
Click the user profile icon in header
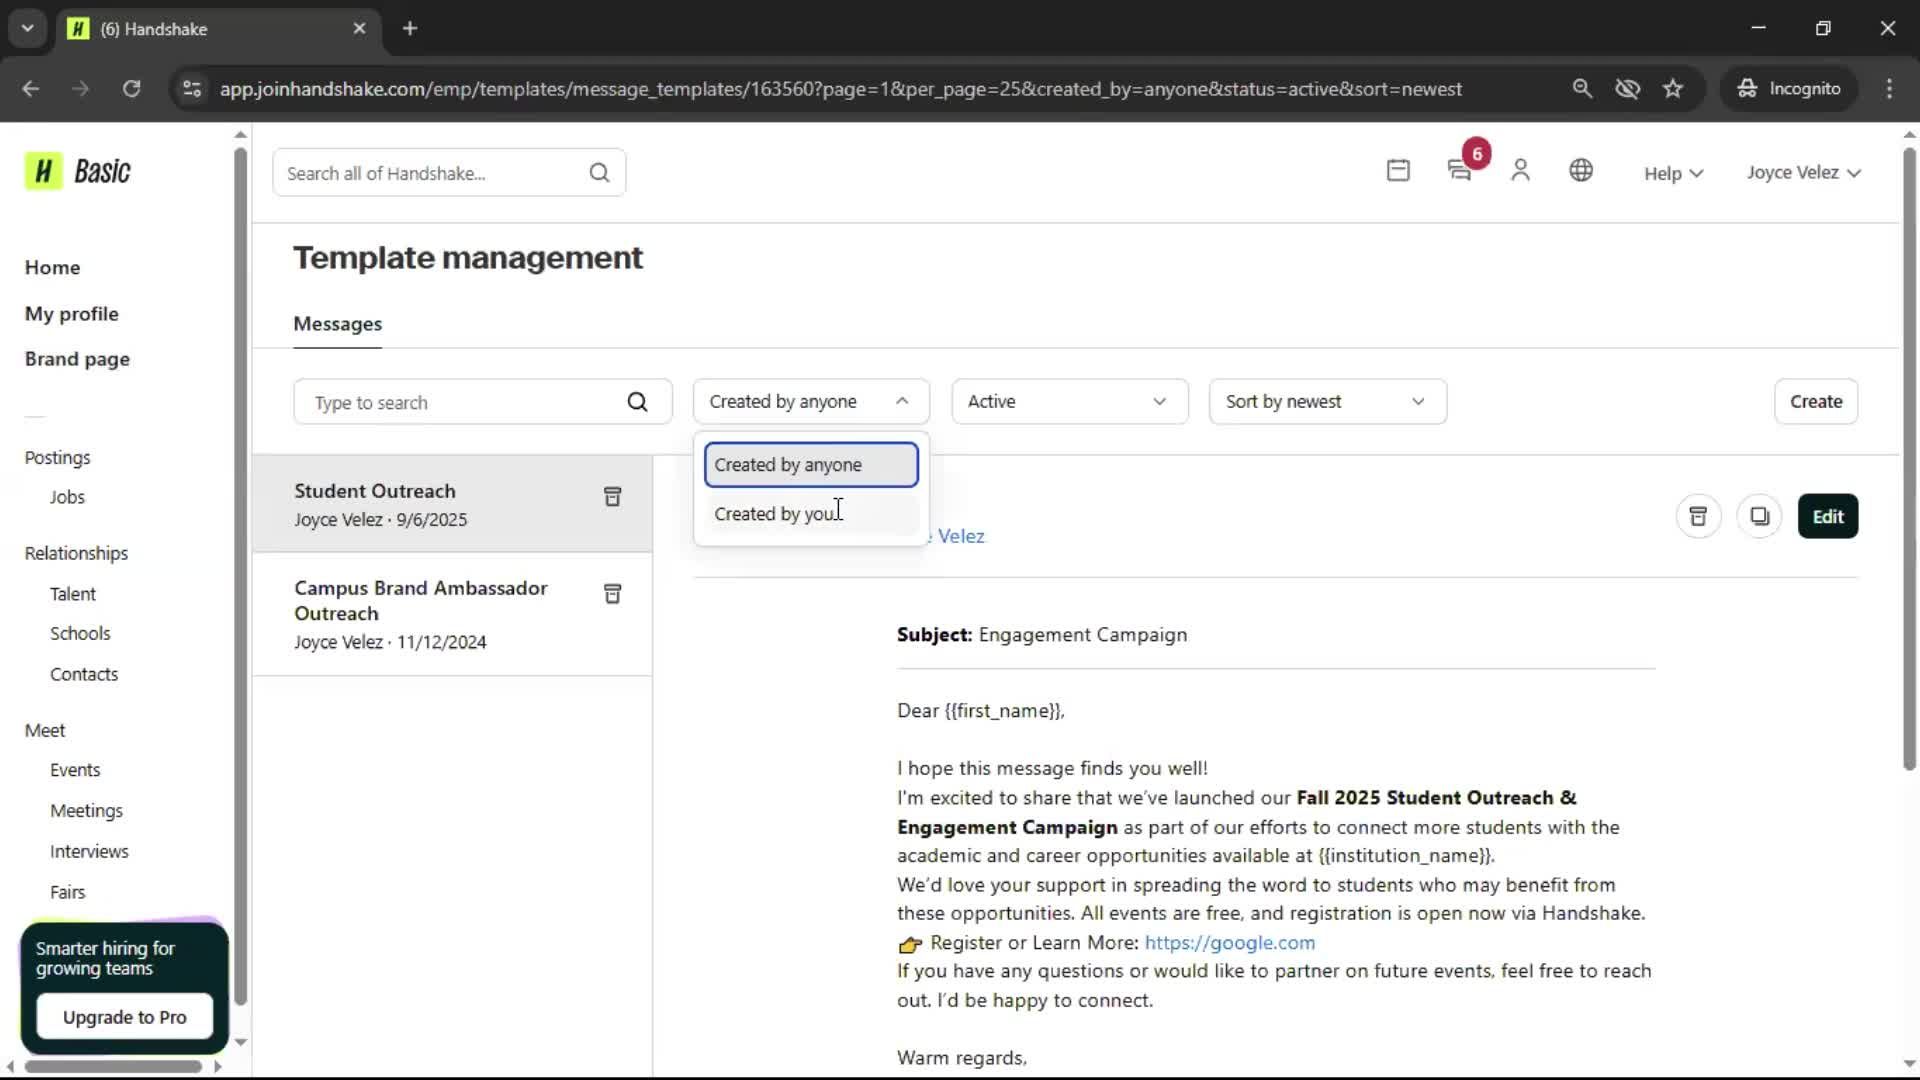point(1520,171)
